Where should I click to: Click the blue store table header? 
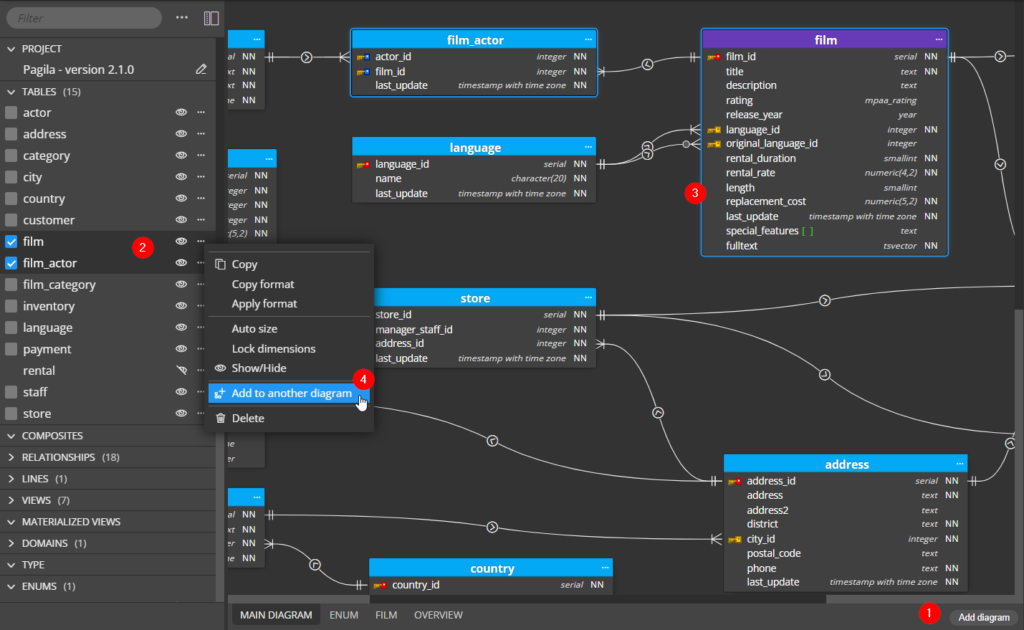(x=475, y=298)
